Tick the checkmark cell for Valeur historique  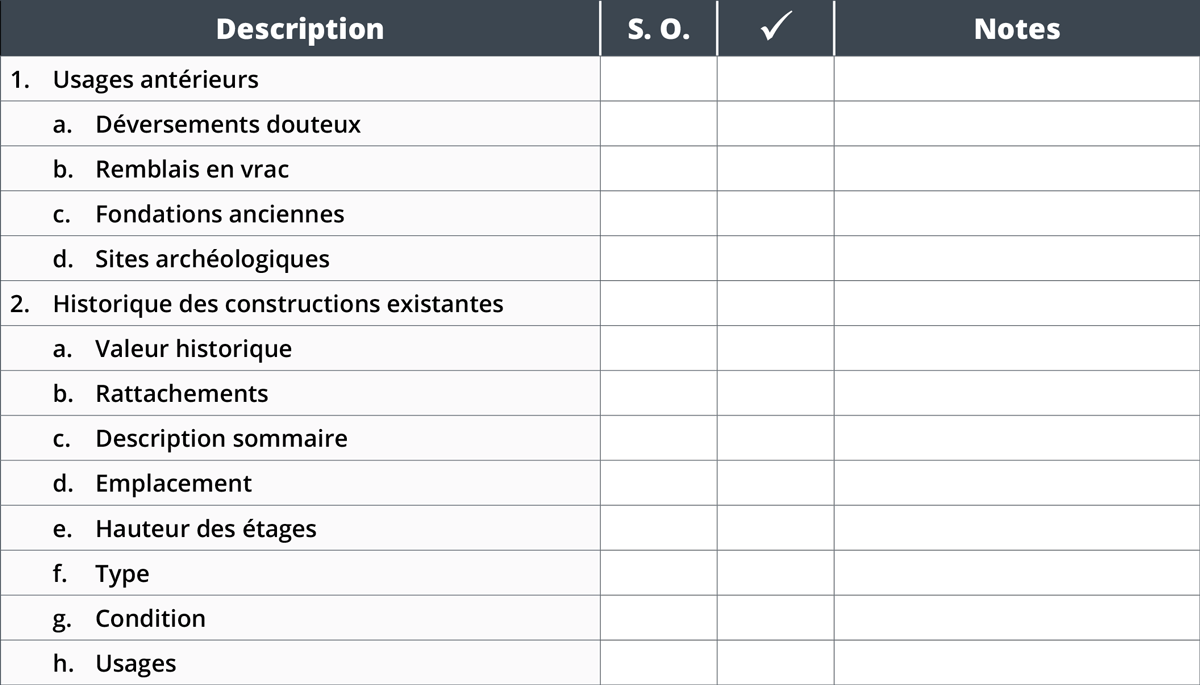775,348
